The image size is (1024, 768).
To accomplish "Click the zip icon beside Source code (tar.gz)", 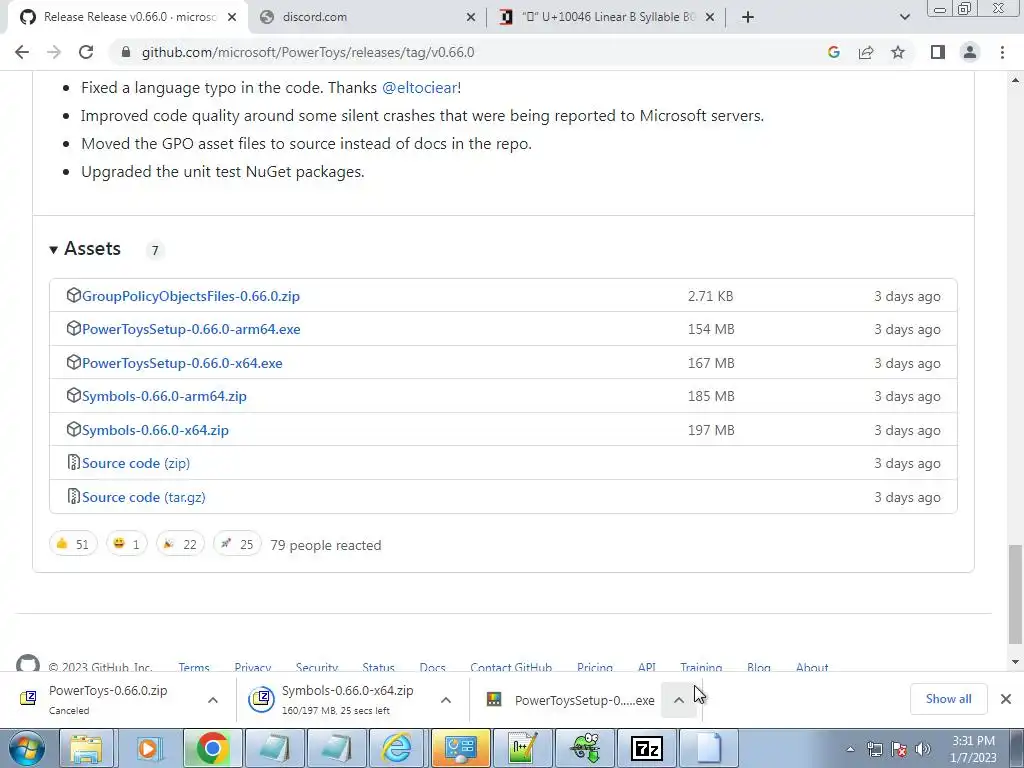I will [x=73, y=496].
